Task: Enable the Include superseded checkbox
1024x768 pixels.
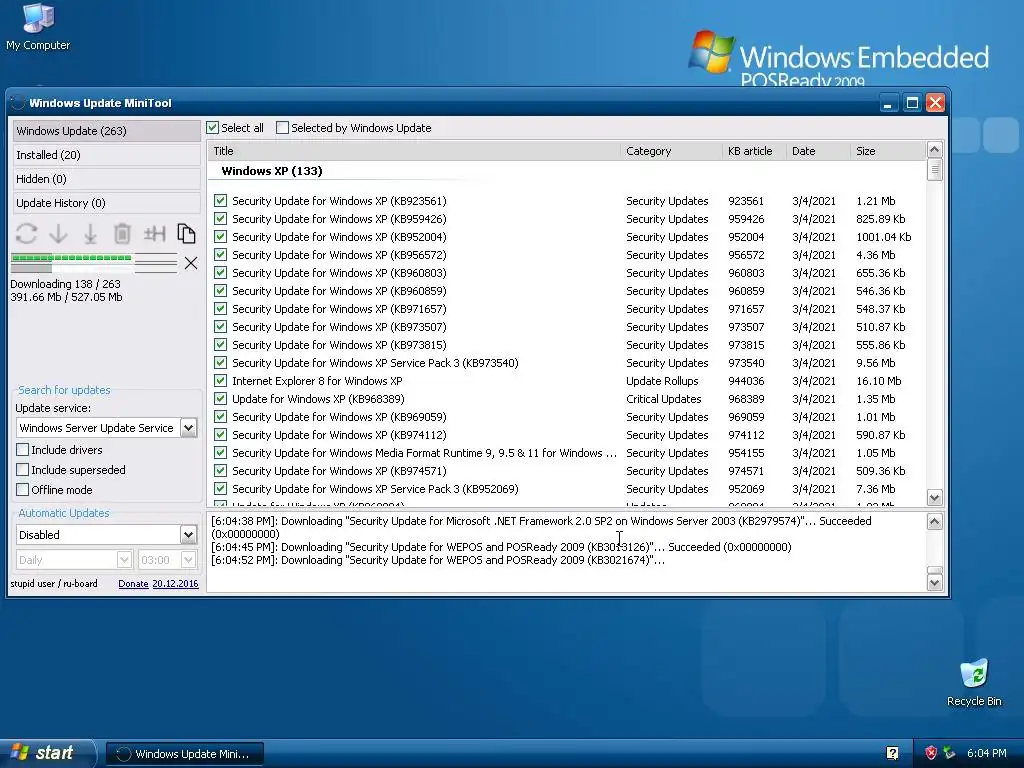Action: [x=22, y=470]
